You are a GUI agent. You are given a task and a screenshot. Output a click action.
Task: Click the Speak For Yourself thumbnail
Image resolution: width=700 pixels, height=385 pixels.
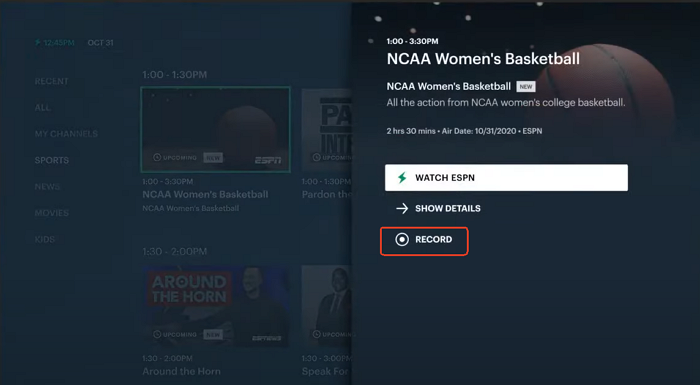click(327, 307)
